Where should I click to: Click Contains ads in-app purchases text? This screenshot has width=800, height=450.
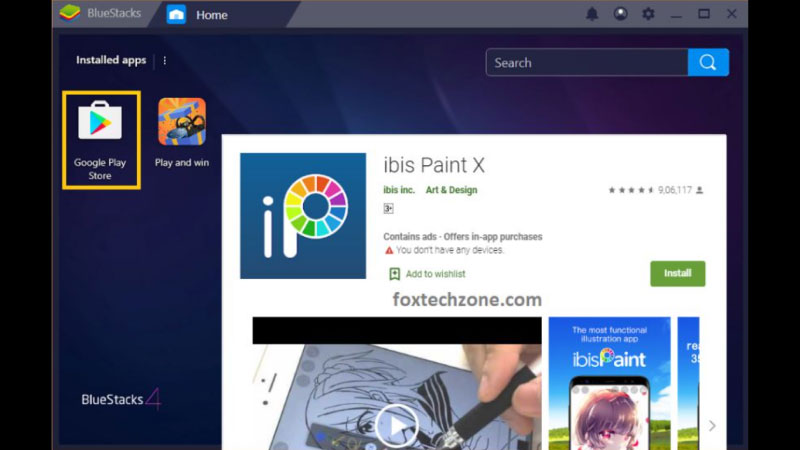tap(463, 237)
